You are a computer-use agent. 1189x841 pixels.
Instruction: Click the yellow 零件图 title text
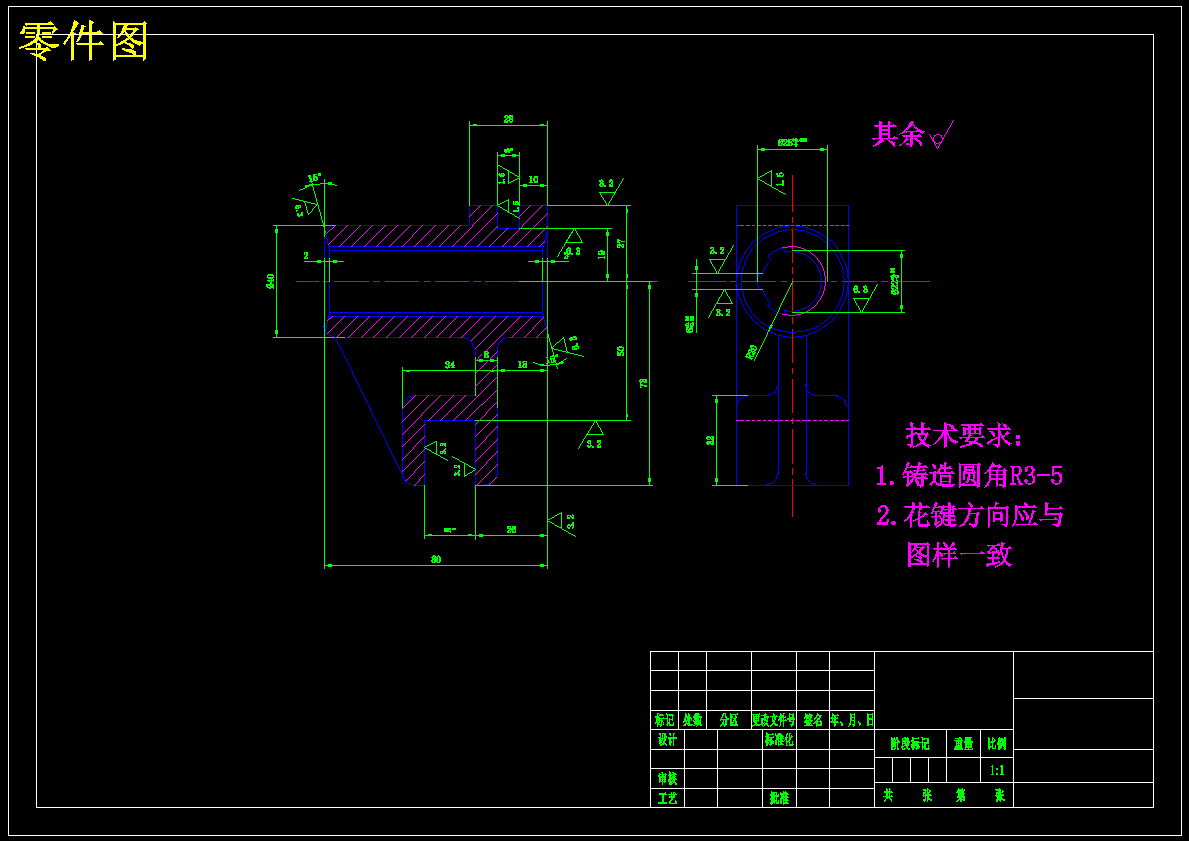click(x=83, y=42)
